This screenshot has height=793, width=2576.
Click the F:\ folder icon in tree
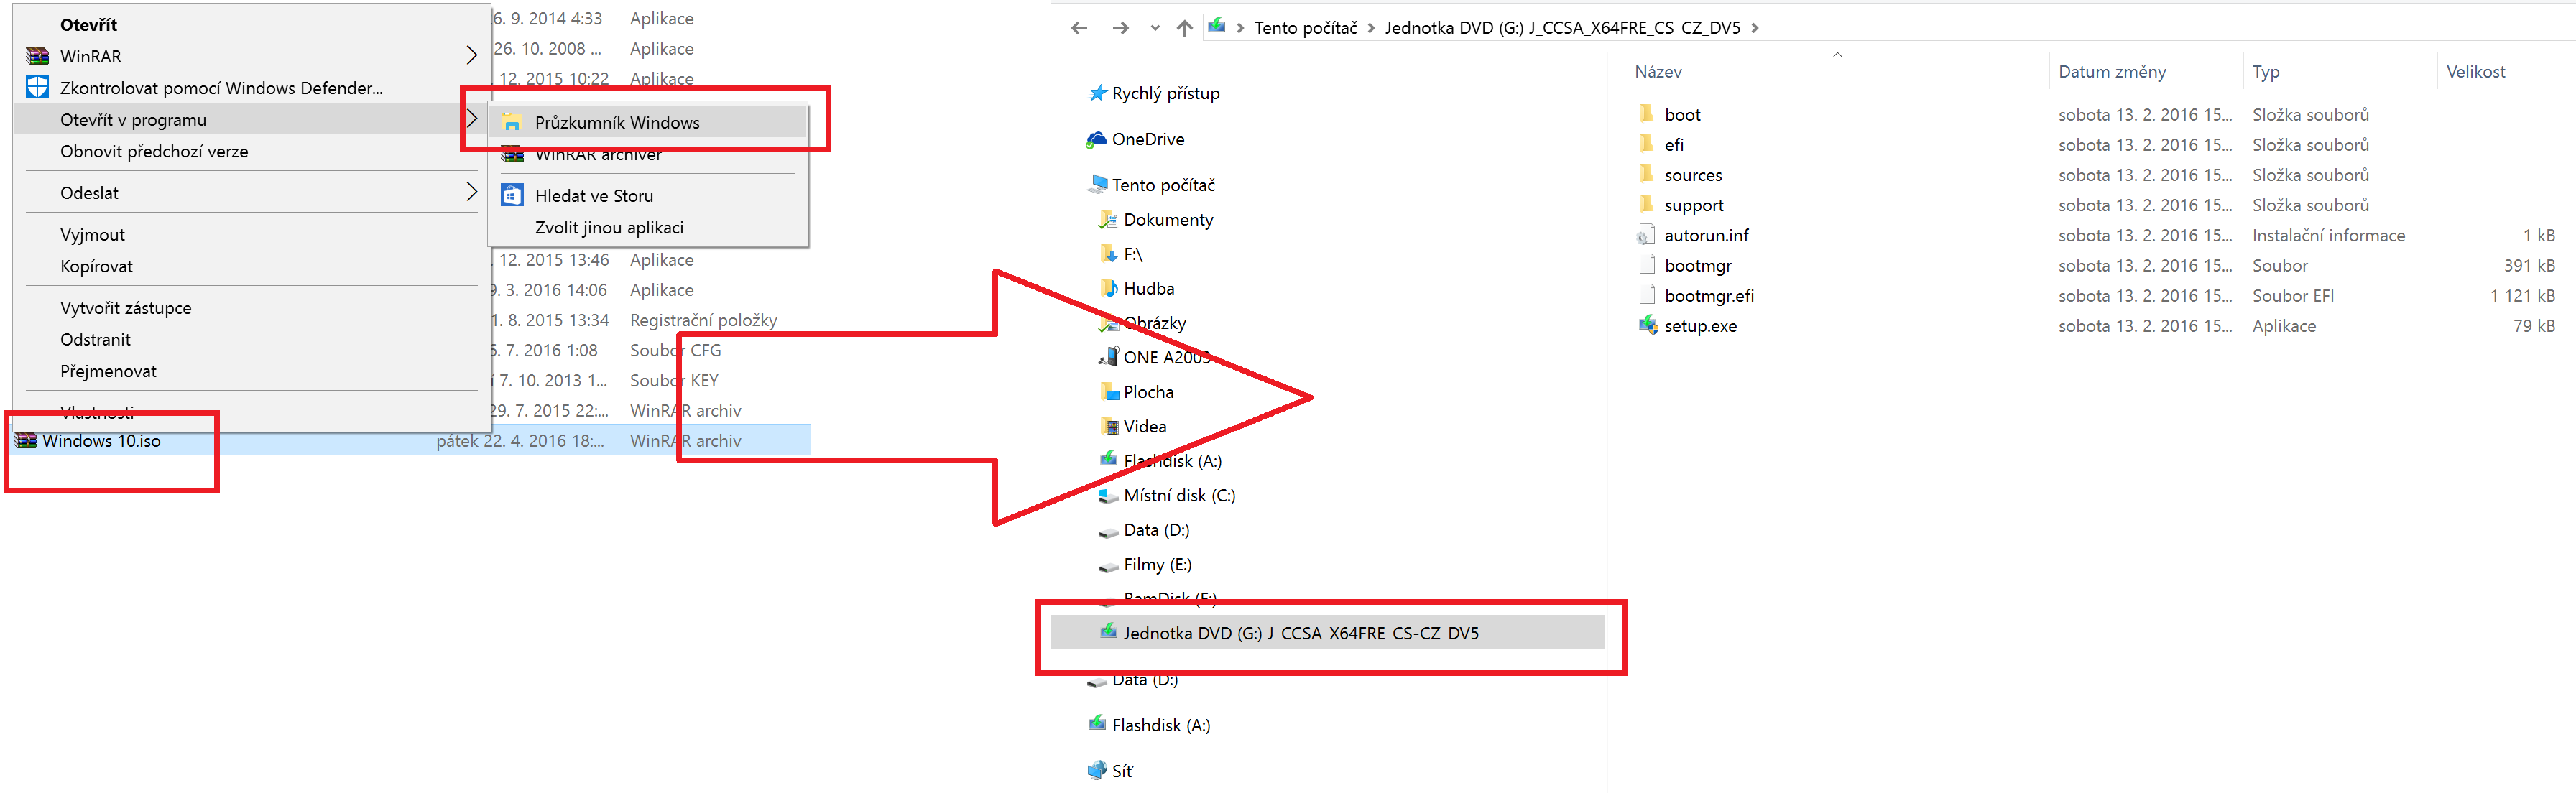tap(1108, 254)
